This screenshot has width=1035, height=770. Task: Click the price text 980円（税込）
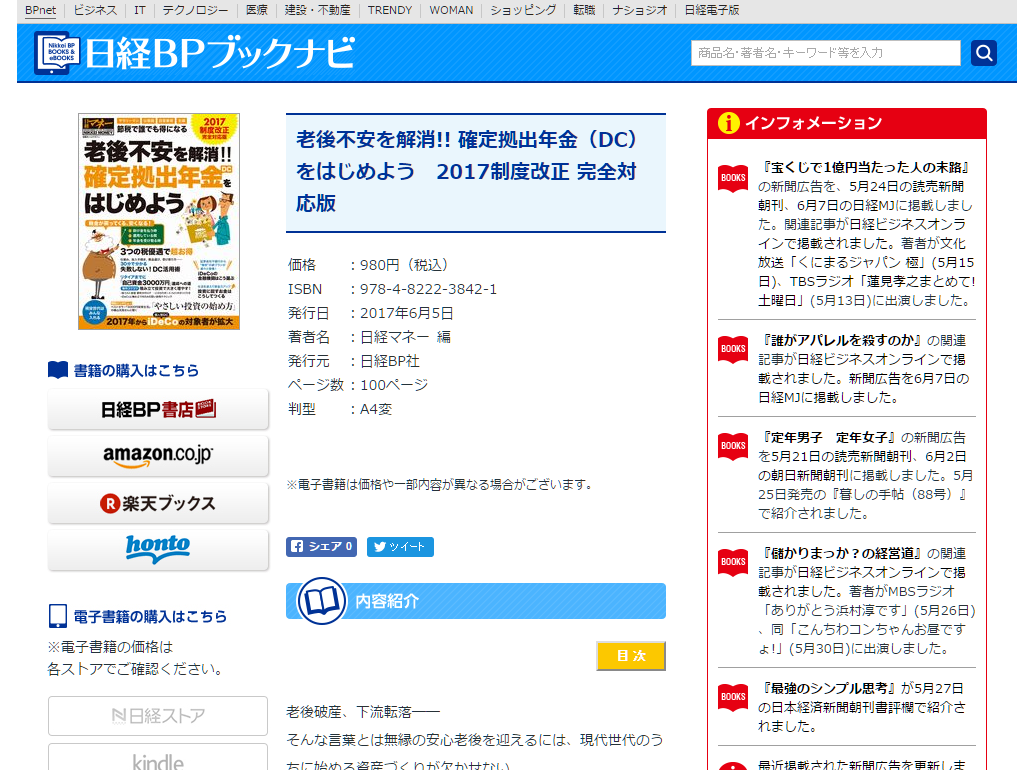pyautogui.click(x=405, y=265)
